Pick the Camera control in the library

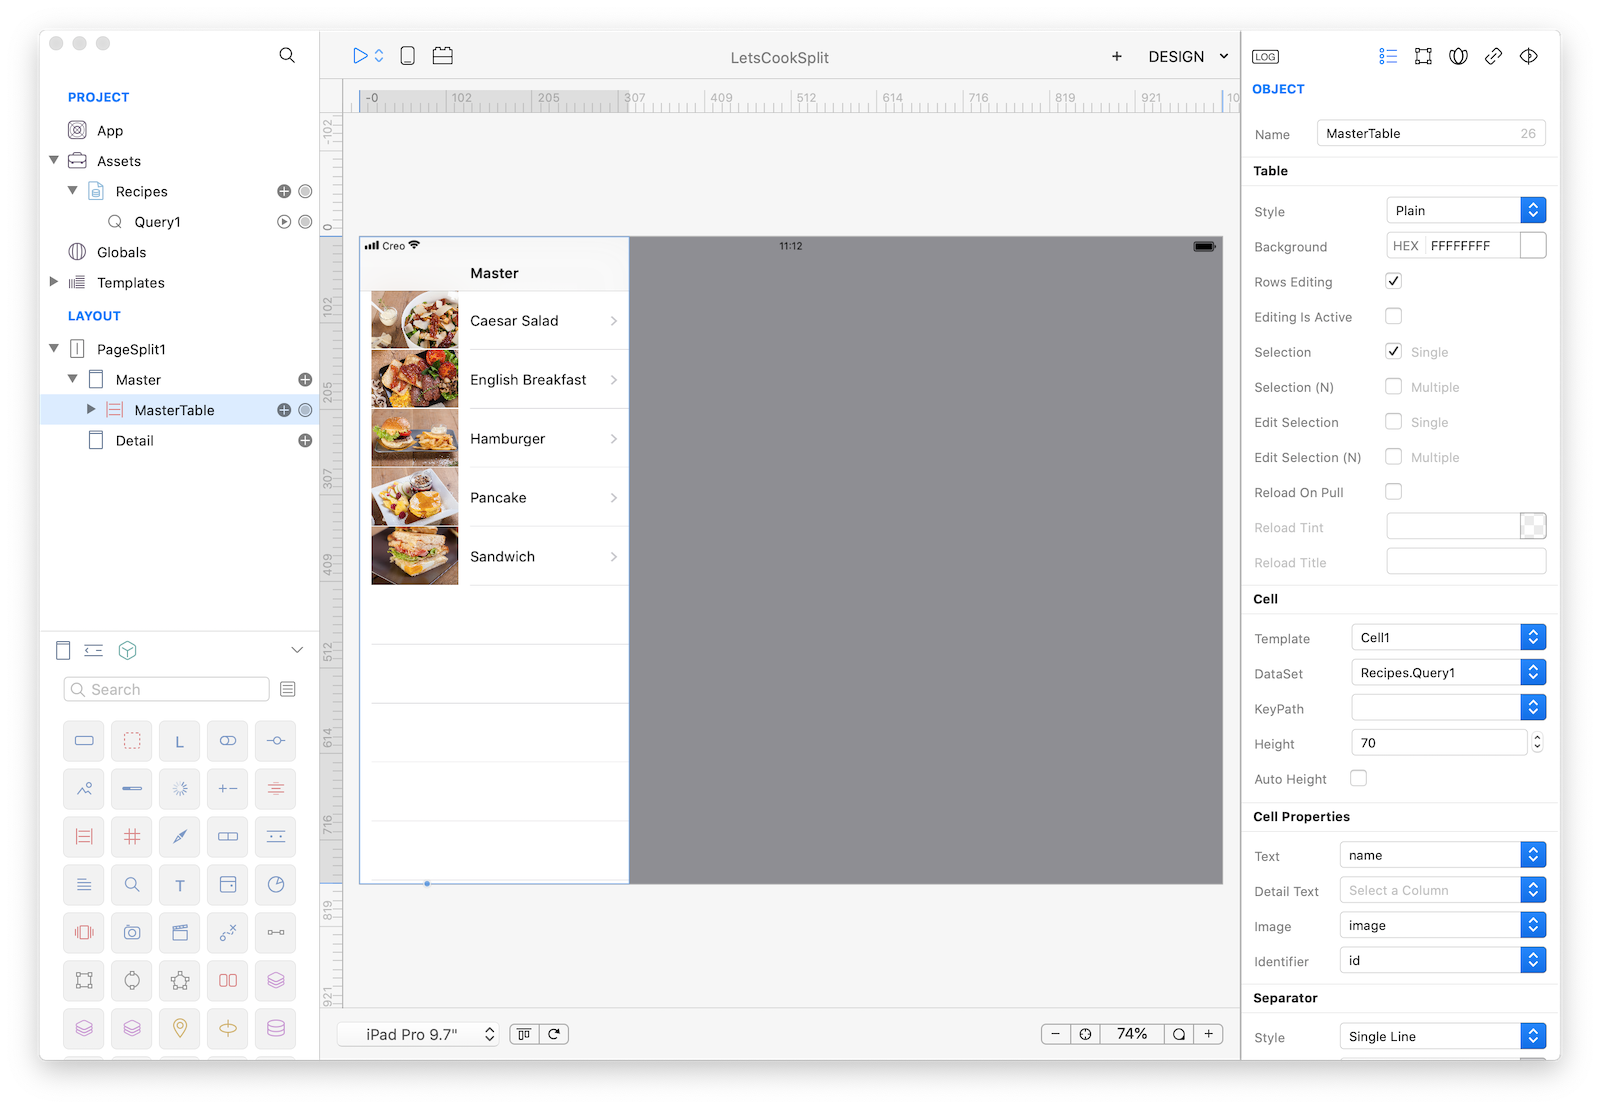(x=132, y=933)
